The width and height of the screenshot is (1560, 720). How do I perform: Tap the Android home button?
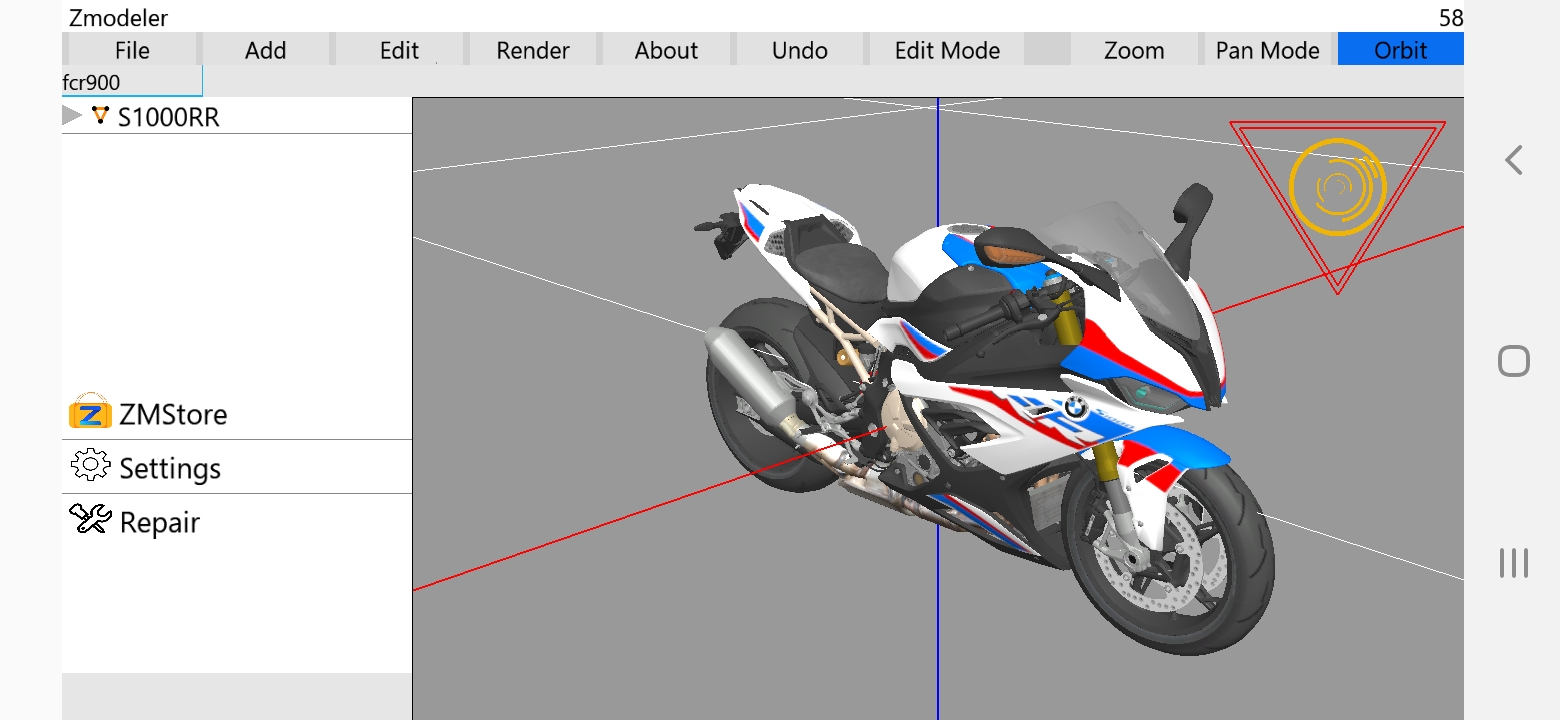[1514, 361]
